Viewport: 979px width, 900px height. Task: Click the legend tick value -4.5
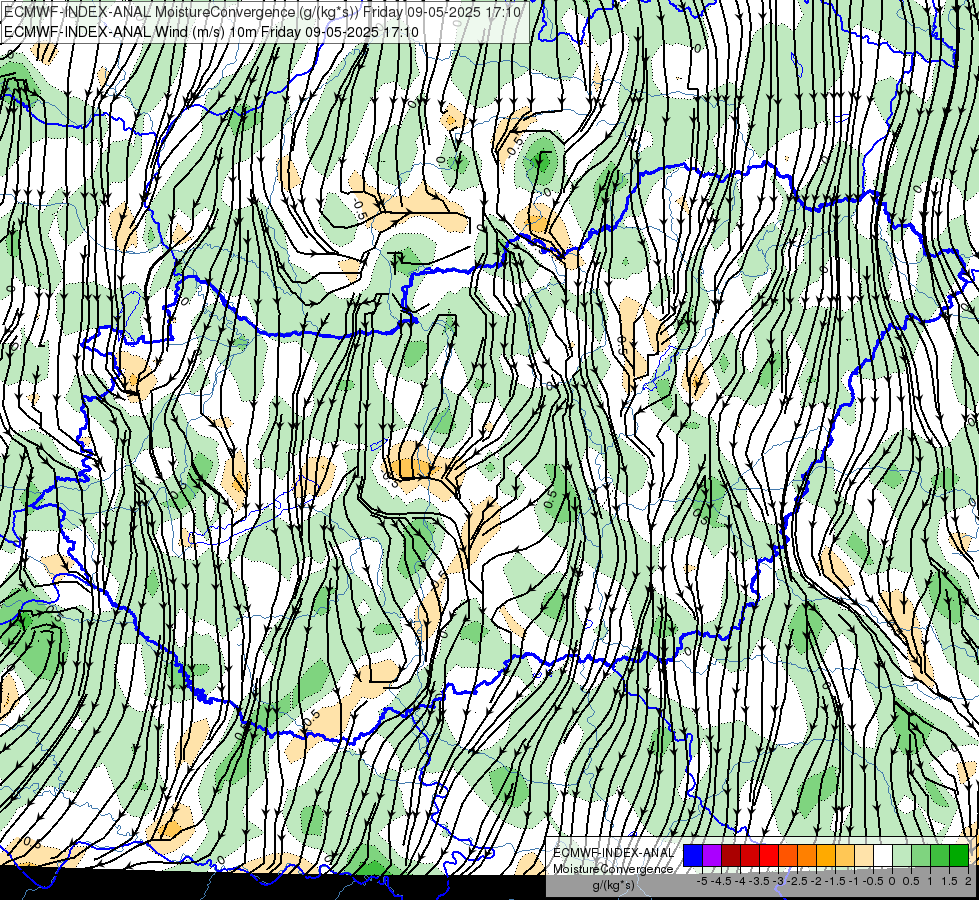point(721,881)
